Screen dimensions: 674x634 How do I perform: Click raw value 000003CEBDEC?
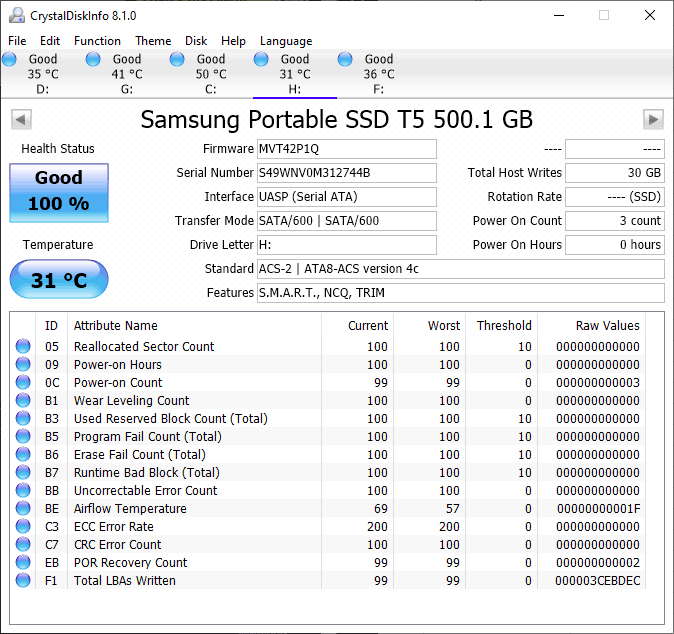597,581
